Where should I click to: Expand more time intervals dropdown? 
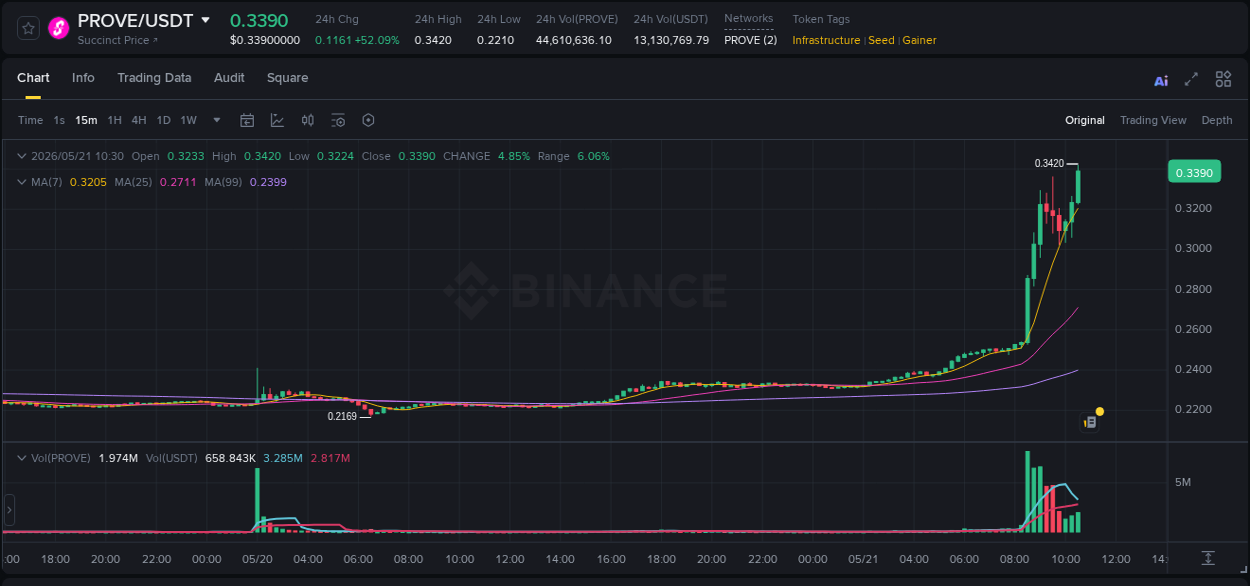(x=216, y=120)
